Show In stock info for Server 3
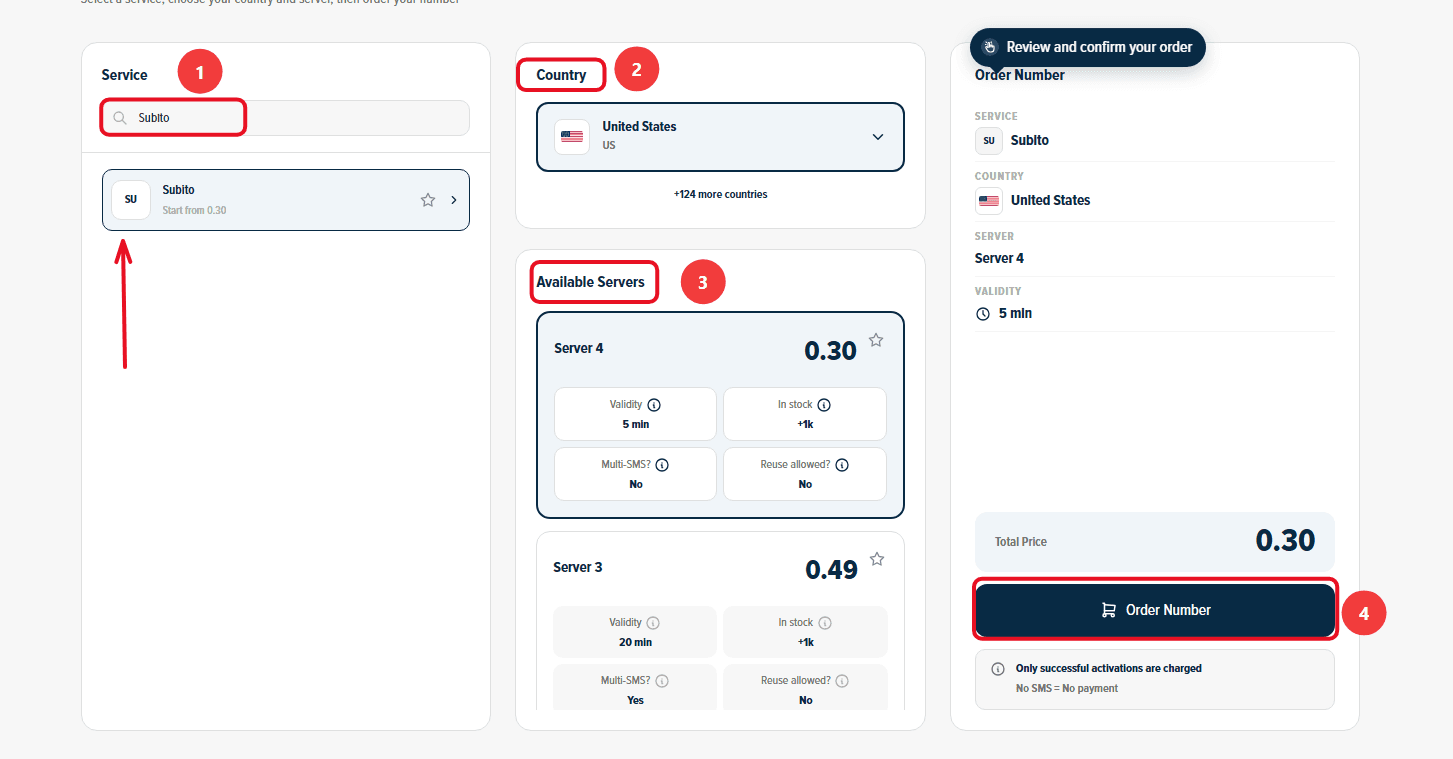 click(824, 622)
